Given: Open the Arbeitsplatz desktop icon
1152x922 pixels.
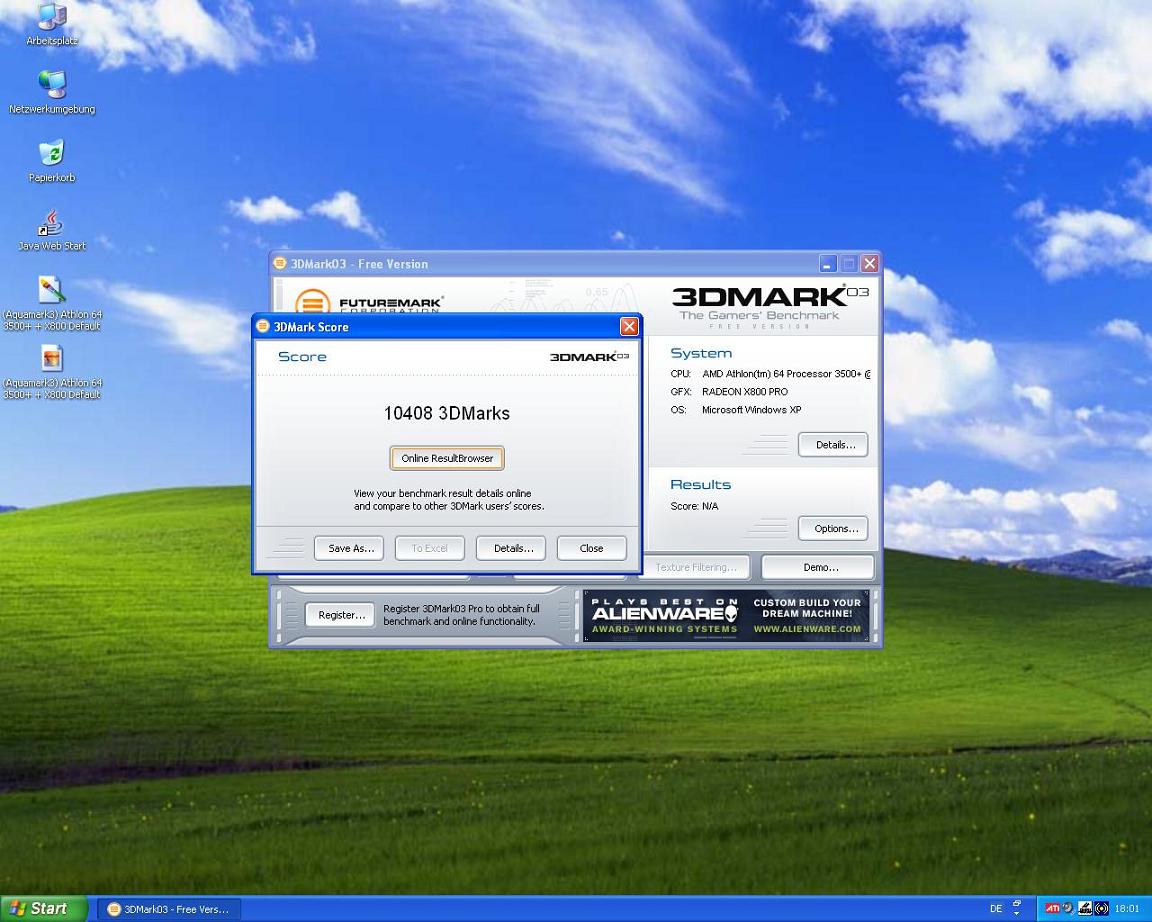Looking at the screenshot, I should (51, 24).
